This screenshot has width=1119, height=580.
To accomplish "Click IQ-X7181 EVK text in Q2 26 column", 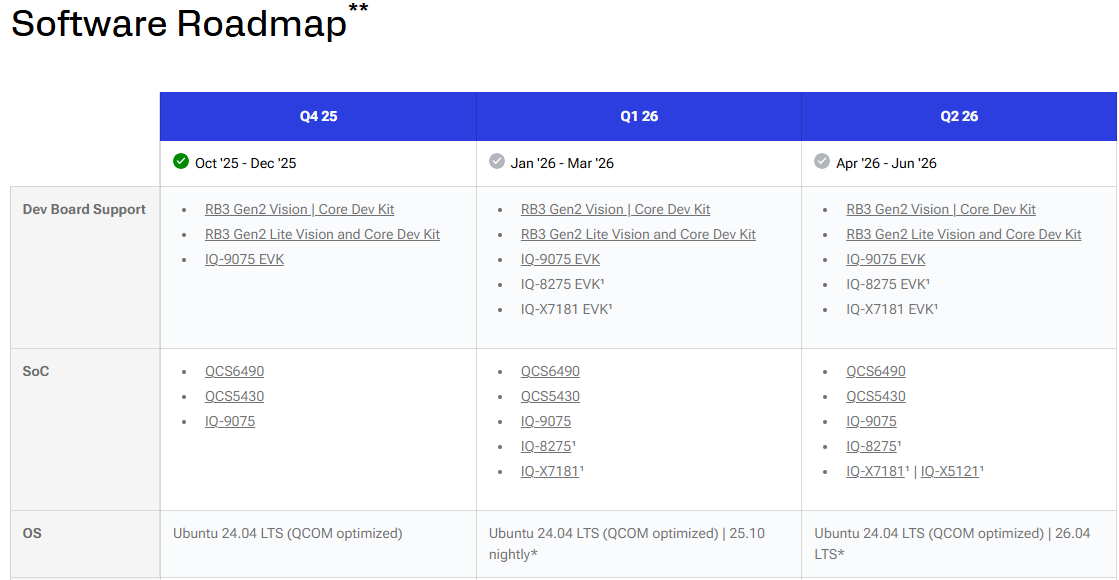I will pos(892,309).
